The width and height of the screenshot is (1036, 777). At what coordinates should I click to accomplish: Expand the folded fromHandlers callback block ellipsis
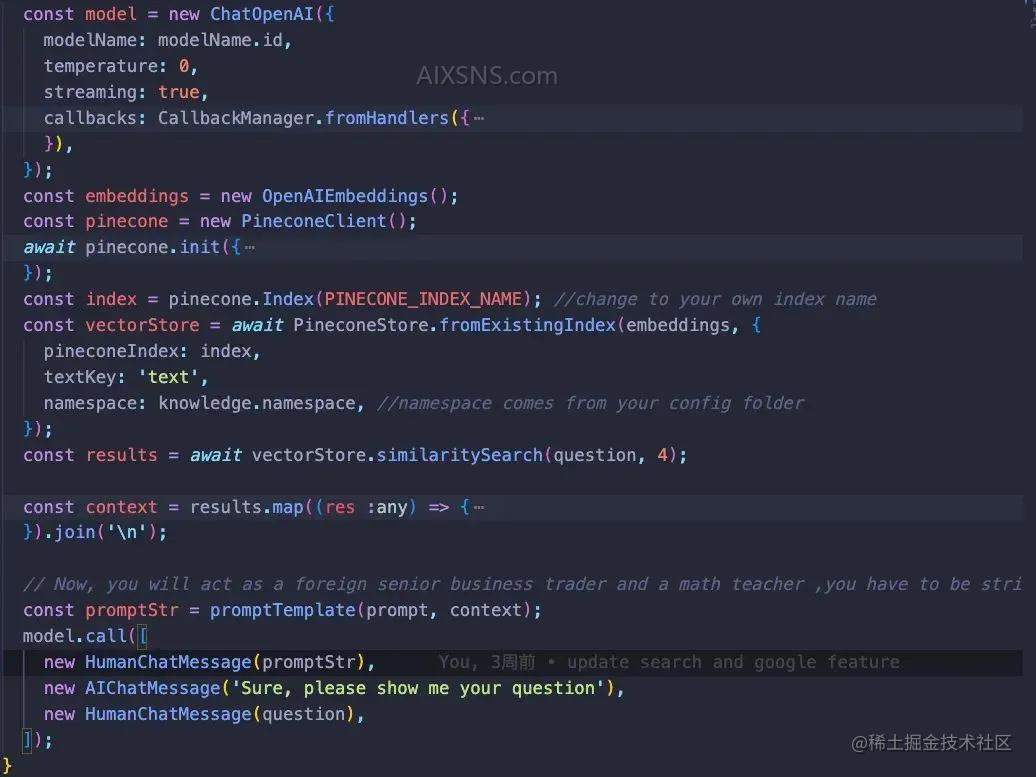[x=479, y=119]
